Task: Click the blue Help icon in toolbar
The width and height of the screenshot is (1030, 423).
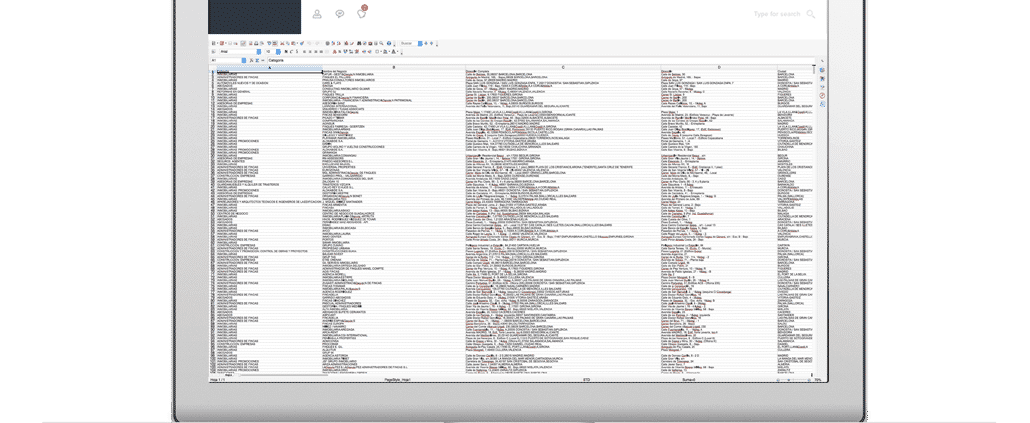Action: coord(389,43)
